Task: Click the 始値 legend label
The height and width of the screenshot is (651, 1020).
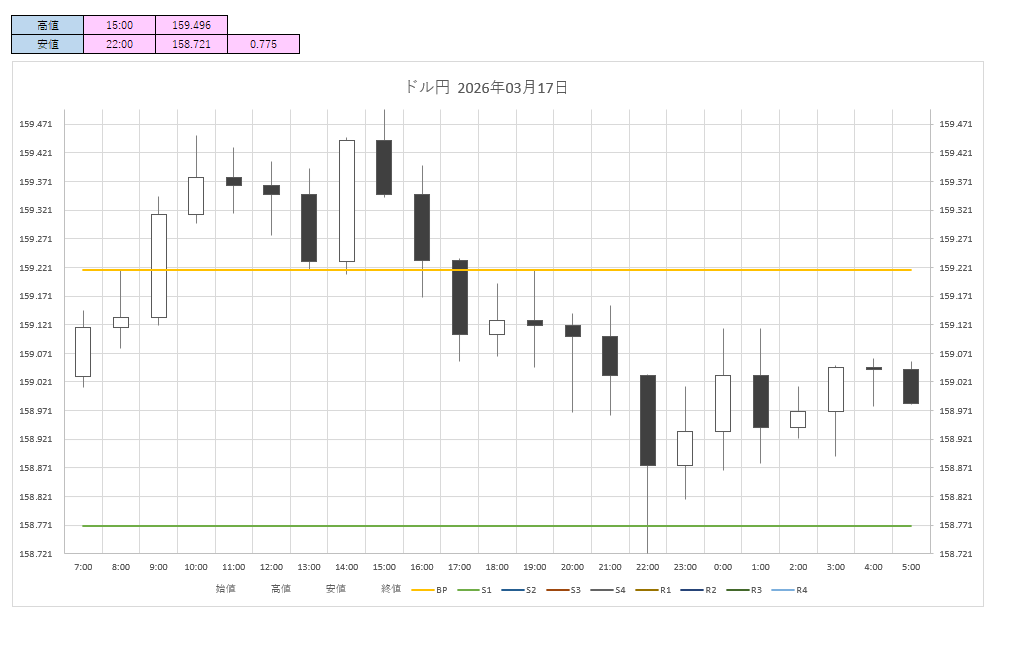Action: [226, 589]
